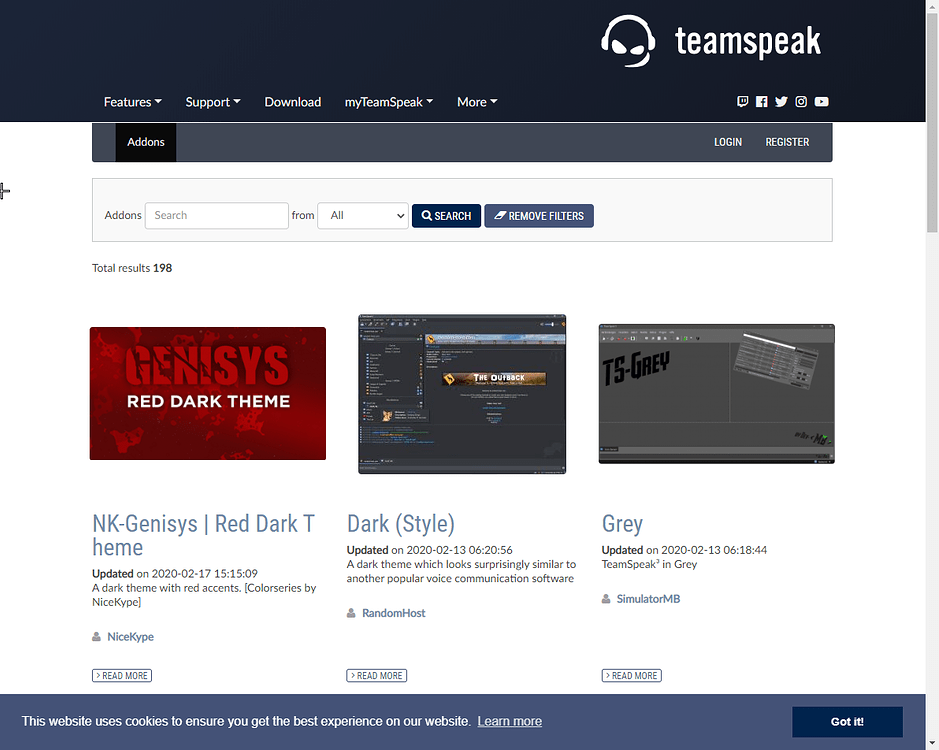This screenshot has height=750, width=939.
Task: Open TeamSpeak's Twitch channel icon
Action: tap(742, 101)
